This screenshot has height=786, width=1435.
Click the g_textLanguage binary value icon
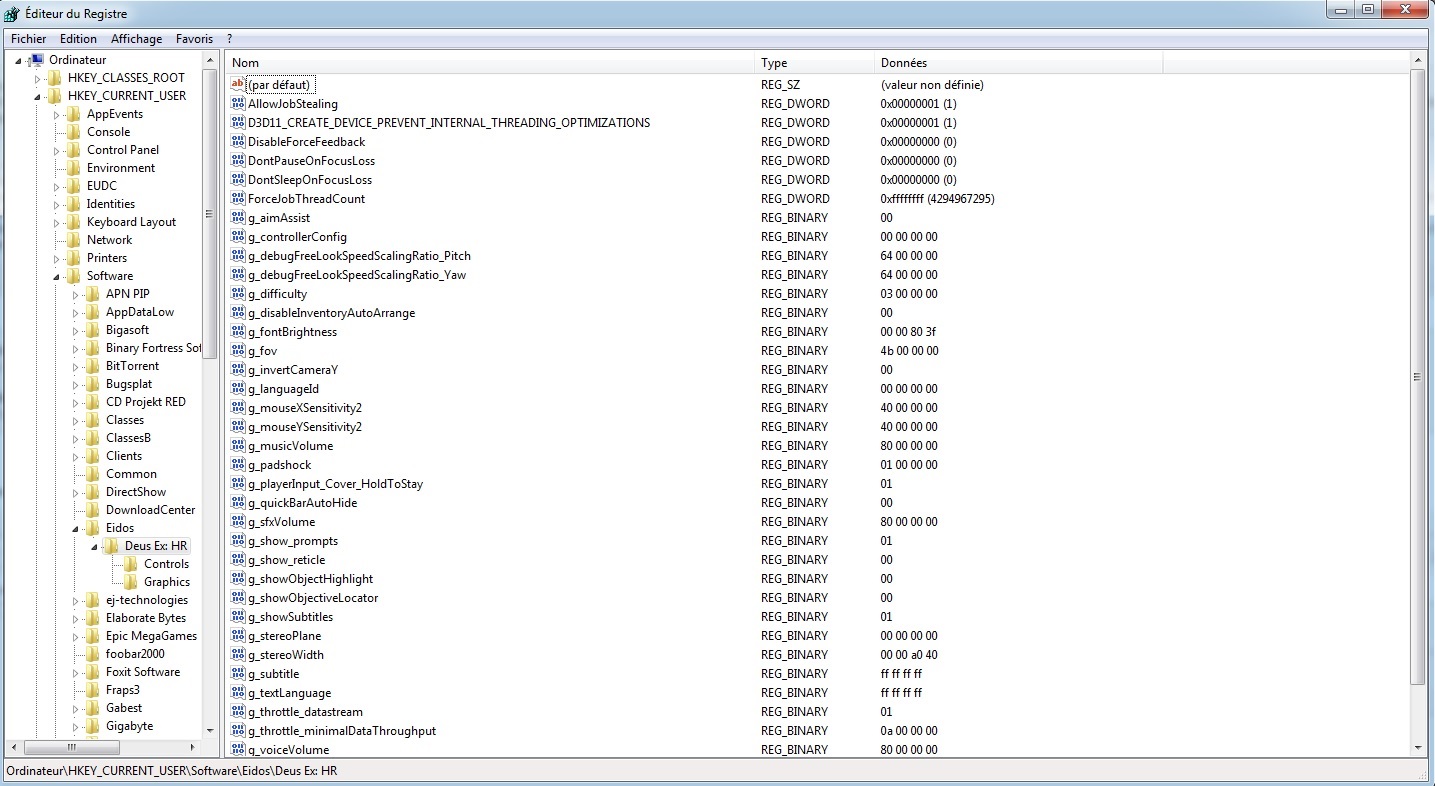pyautogui.click(x=238, y=692)
